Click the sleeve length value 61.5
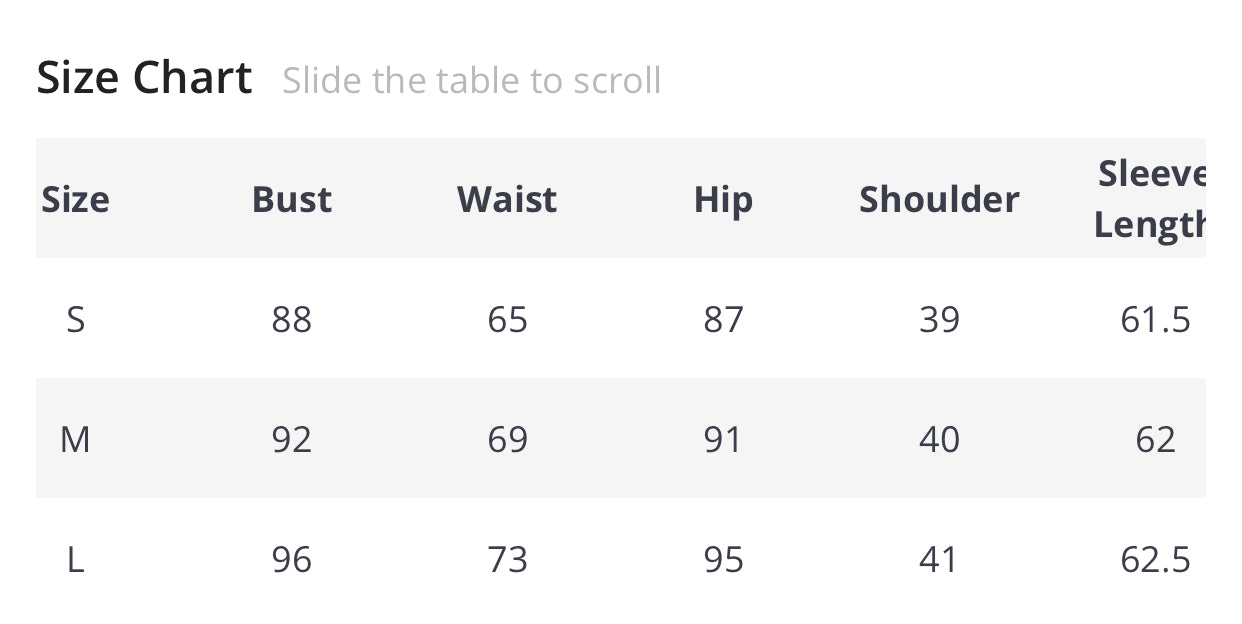The width and height of the screenshot is (1242, 624). pyautogui.click(x=1155, y=319)
